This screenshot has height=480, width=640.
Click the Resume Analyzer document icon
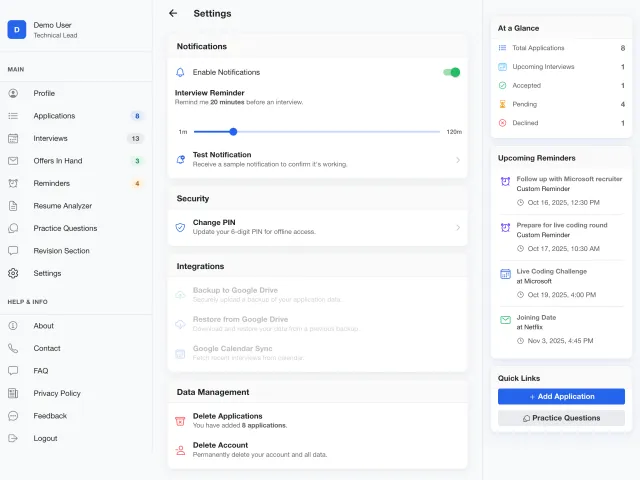point(13,206)
